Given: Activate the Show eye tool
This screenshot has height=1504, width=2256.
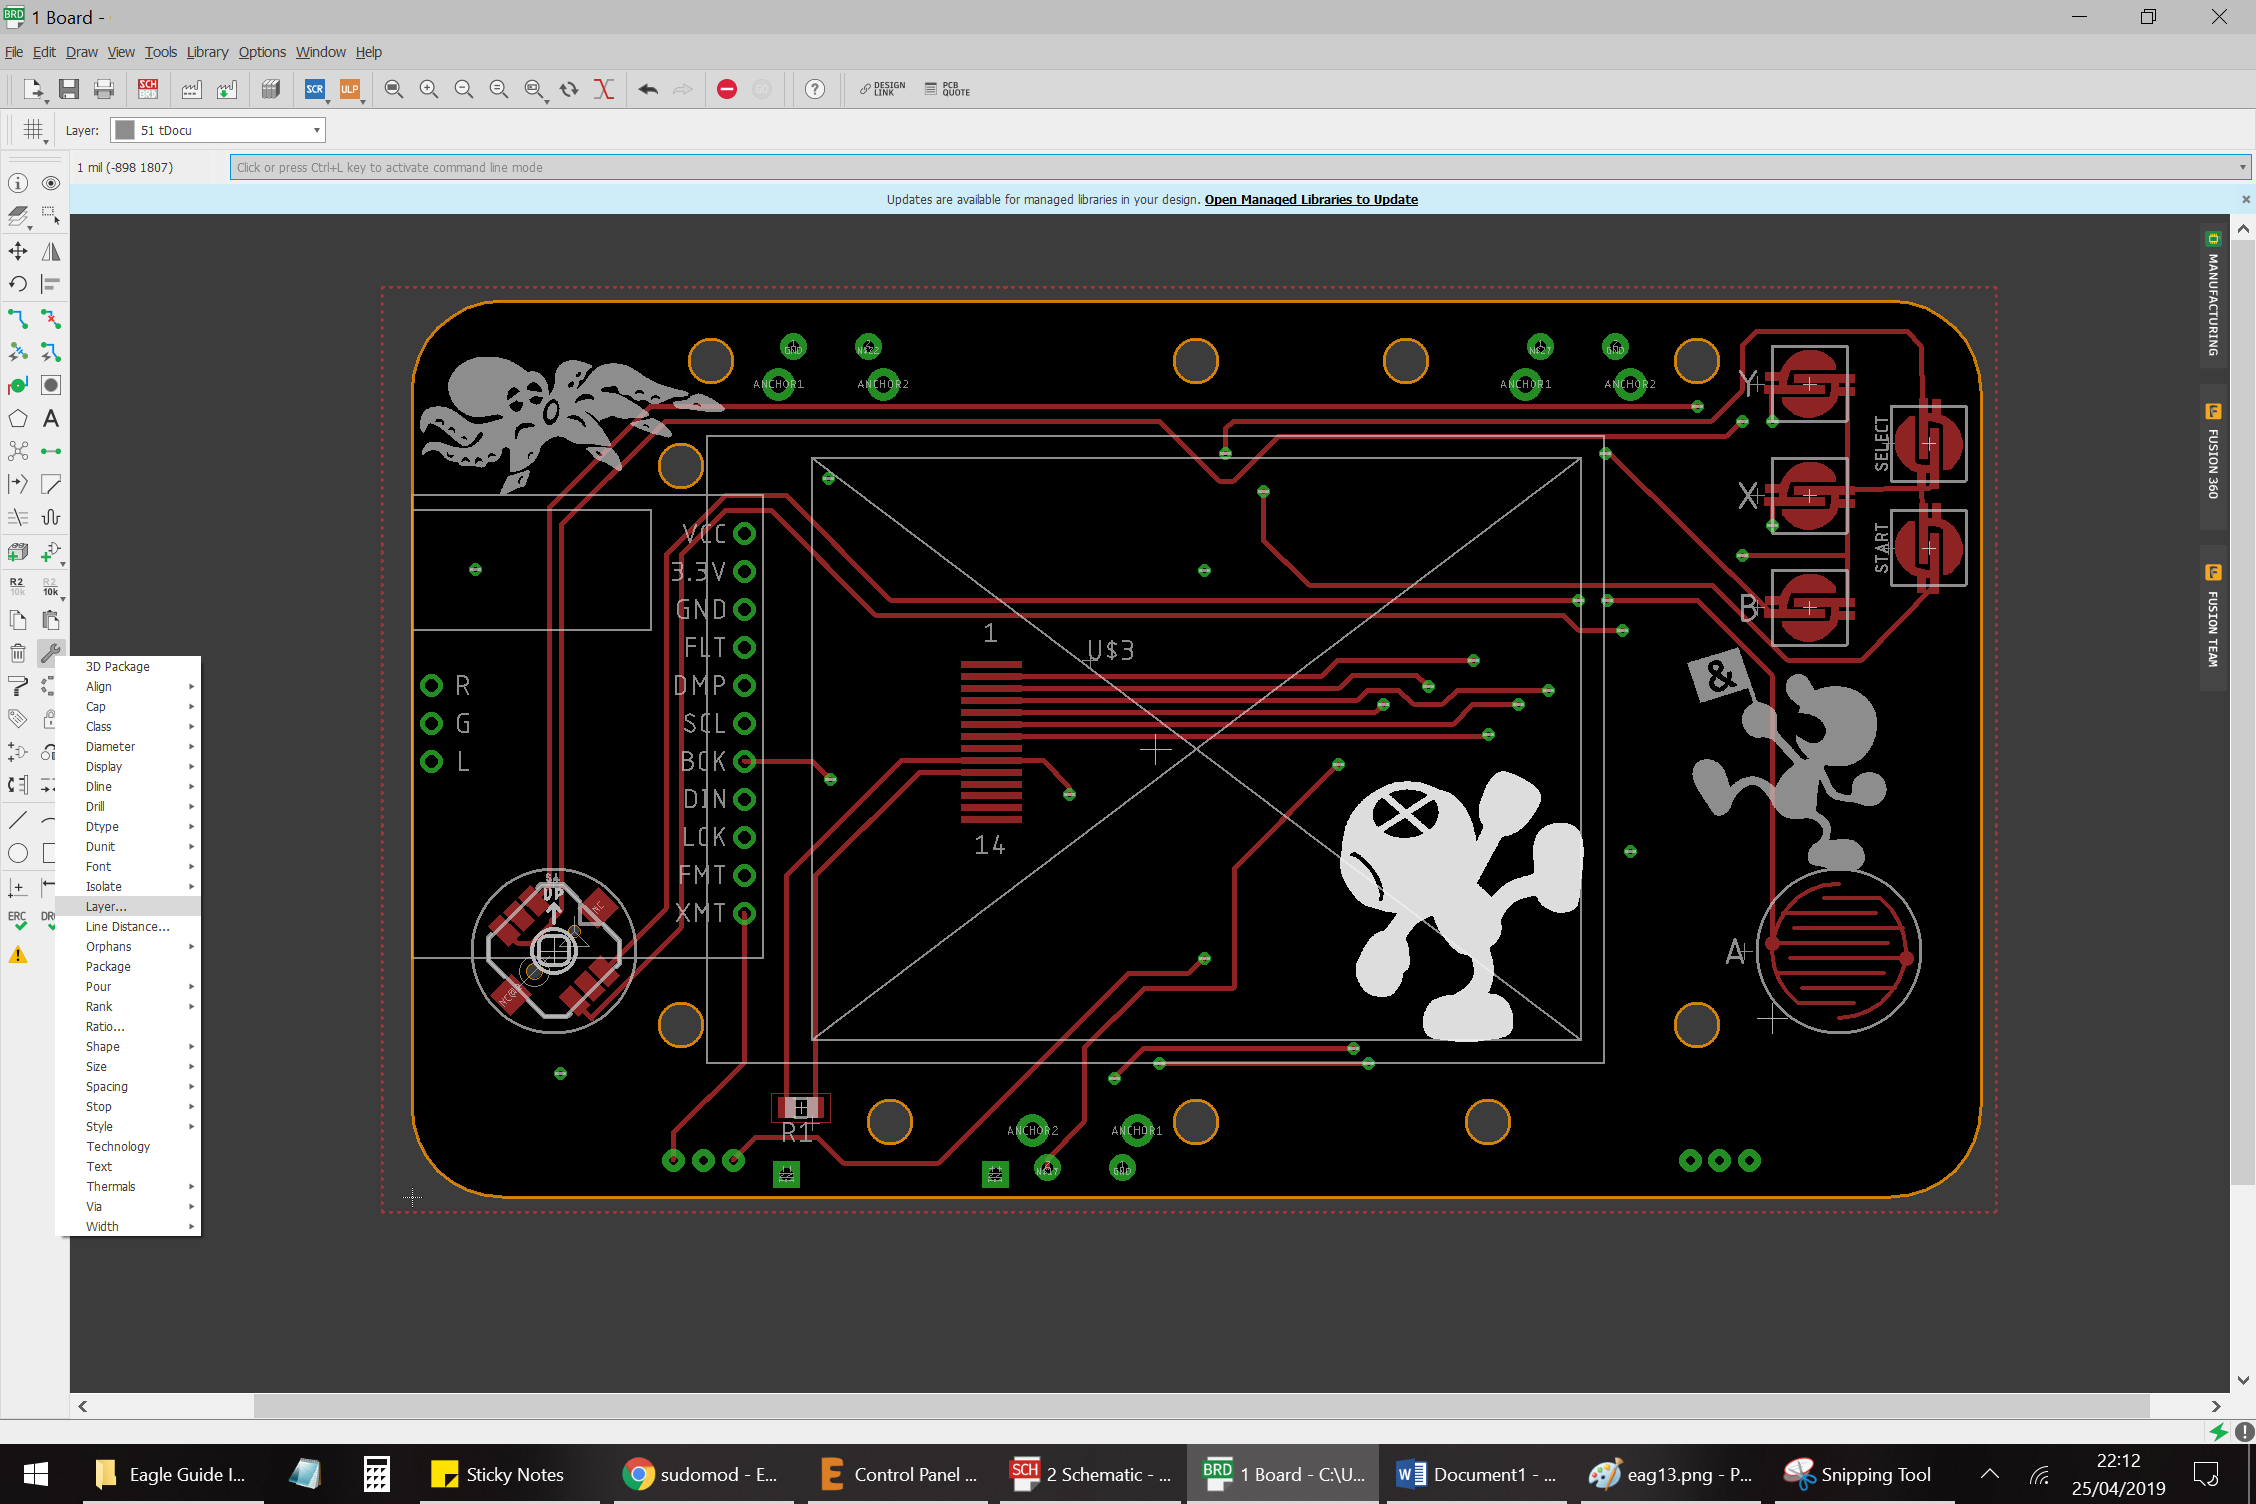Looking at the screenshot, I should (51, 183).
